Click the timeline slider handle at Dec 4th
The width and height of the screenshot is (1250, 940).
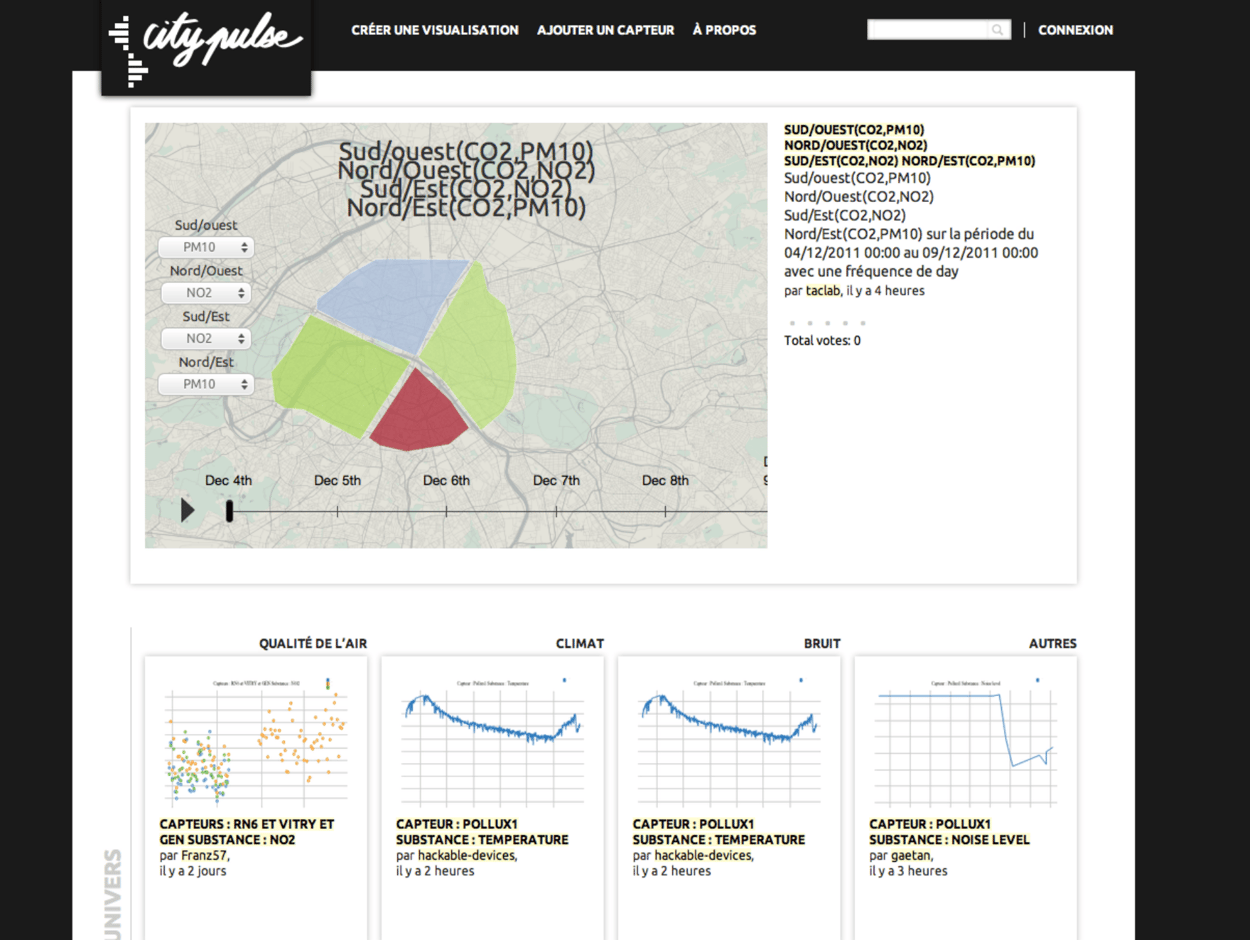point(229,510)
